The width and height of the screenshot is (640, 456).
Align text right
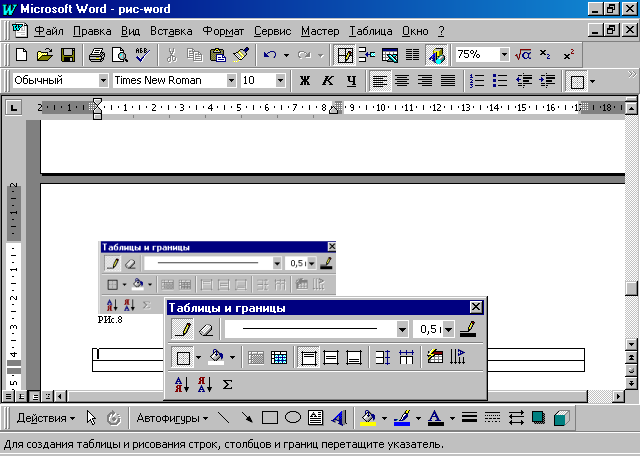click(425, 80)
